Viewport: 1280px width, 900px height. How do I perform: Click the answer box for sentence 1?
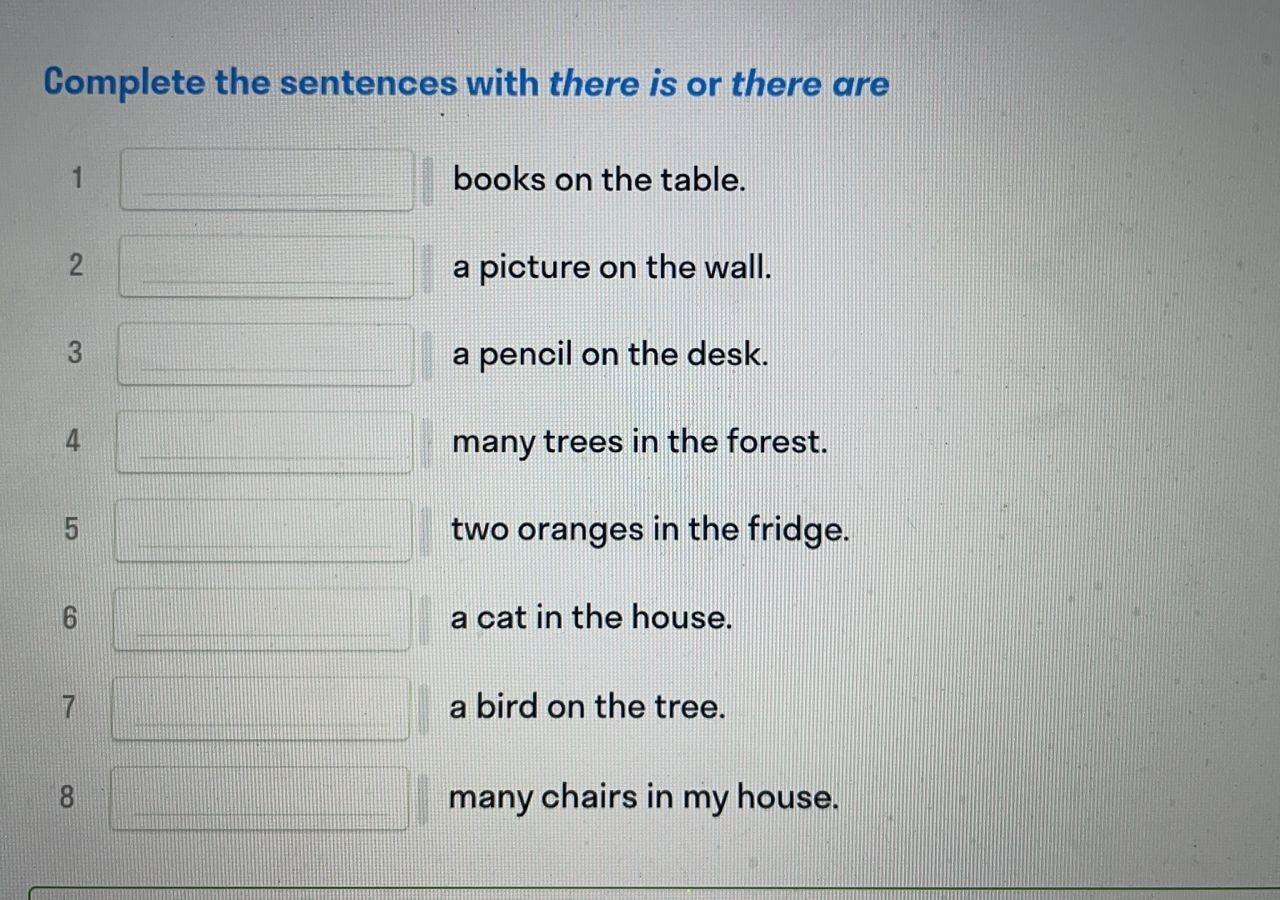point(267,180)
